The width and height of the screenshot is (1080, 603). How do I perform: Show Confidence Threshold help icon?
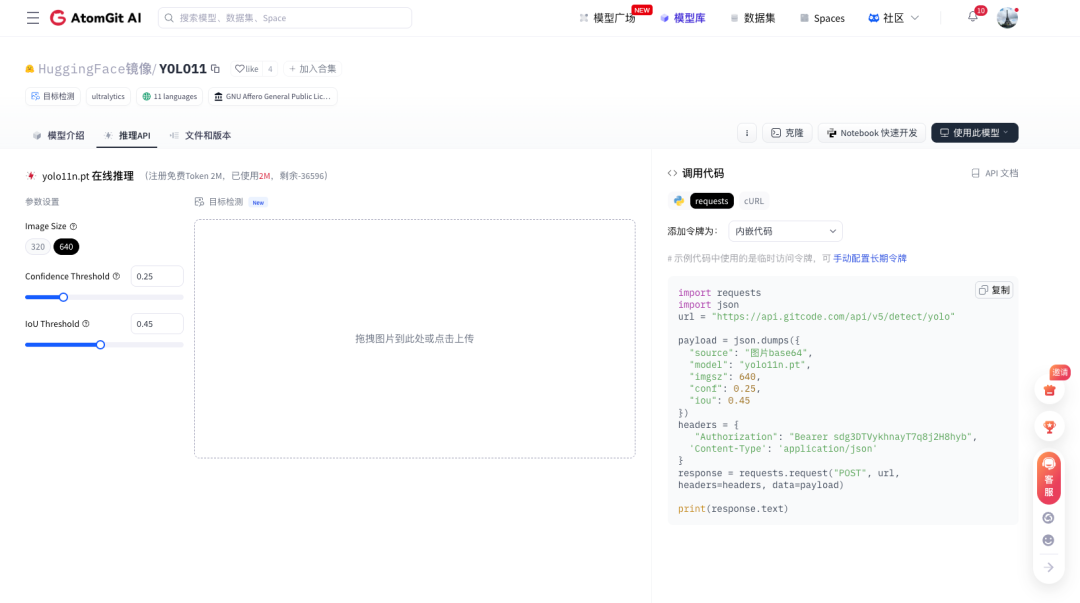116,276
